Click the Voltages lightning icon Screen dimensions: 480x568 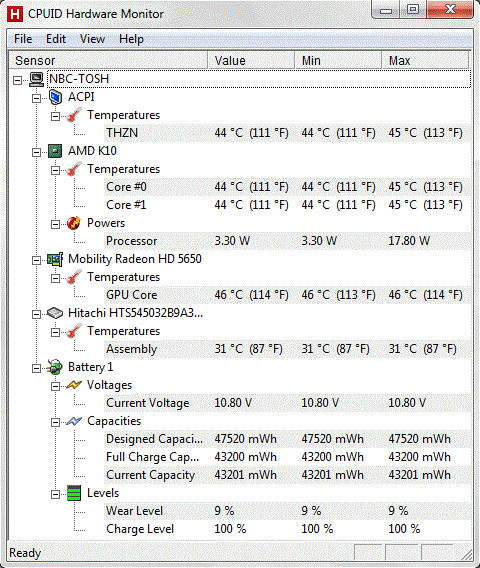[74, 385]
